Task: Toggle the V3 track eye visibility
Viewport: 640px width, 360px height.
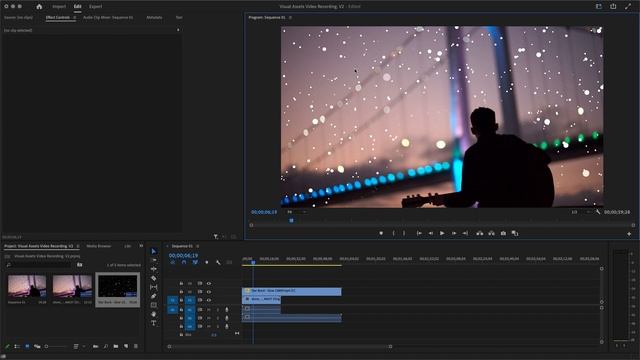Action: (x=209, y=283)
